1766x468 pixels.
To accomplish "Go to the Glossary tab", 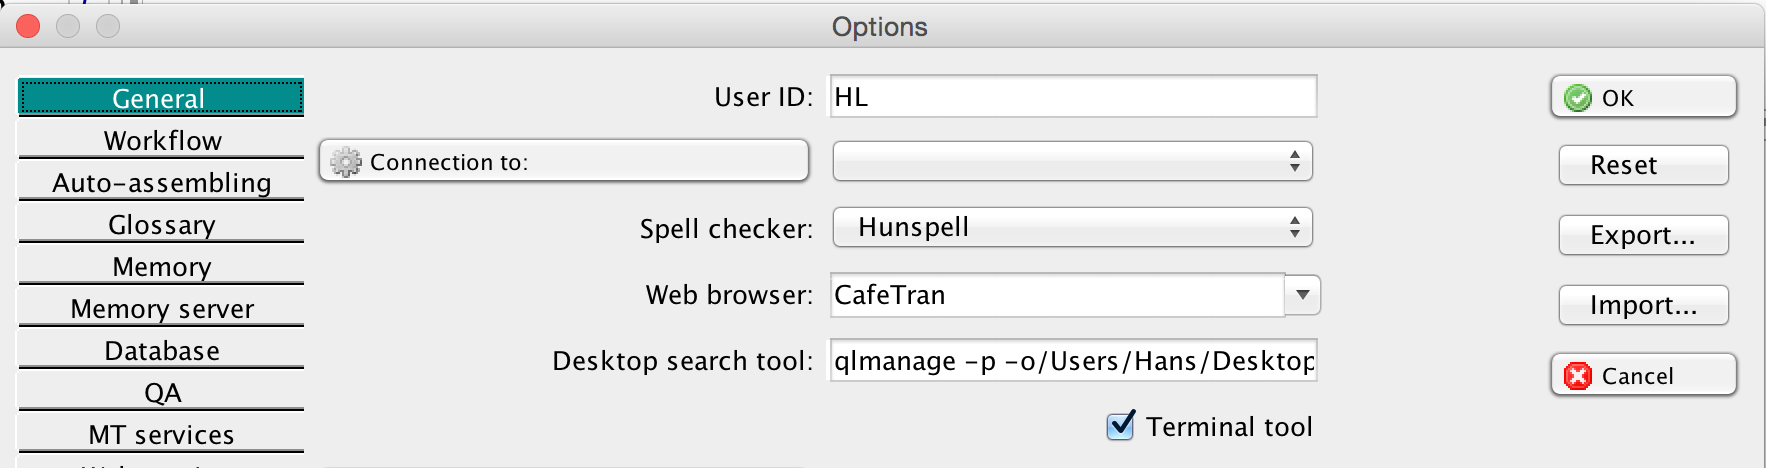I will click(160, 225).
